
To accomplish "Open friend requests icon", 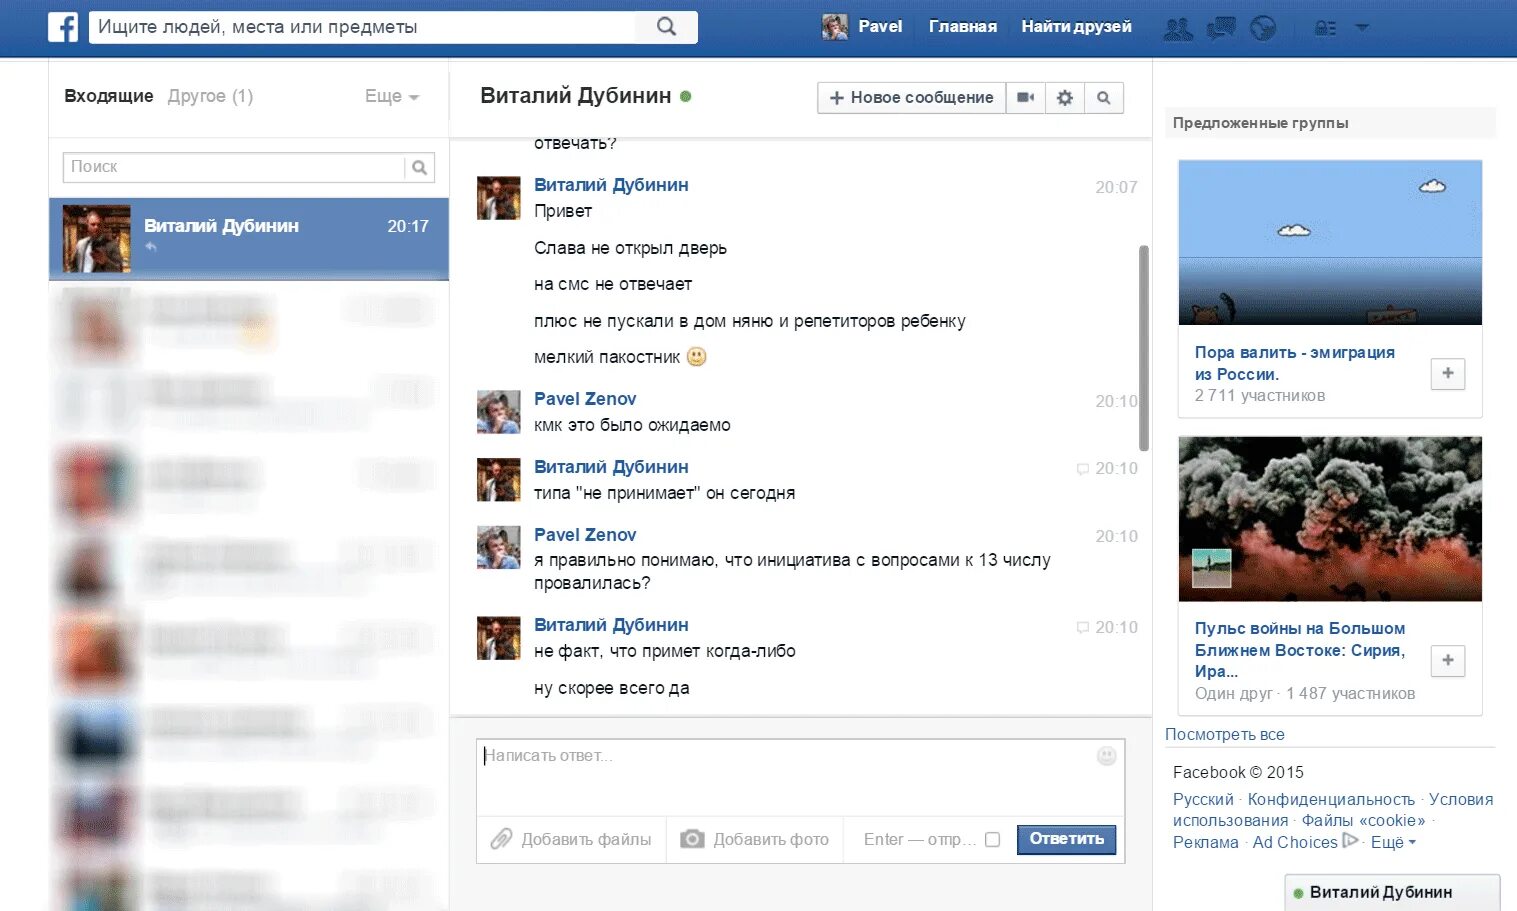I will tap(1178, 28).
